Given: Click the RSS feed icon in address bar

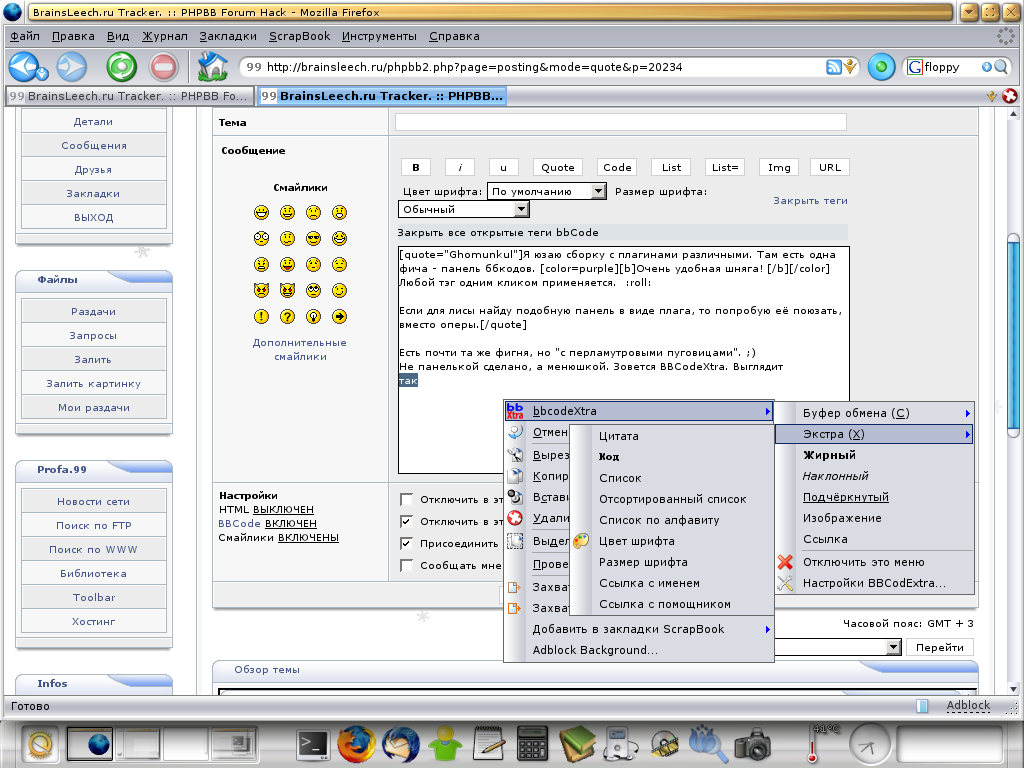Looking at the screenshot, I should pyautogui.click(x=833, y=67).
